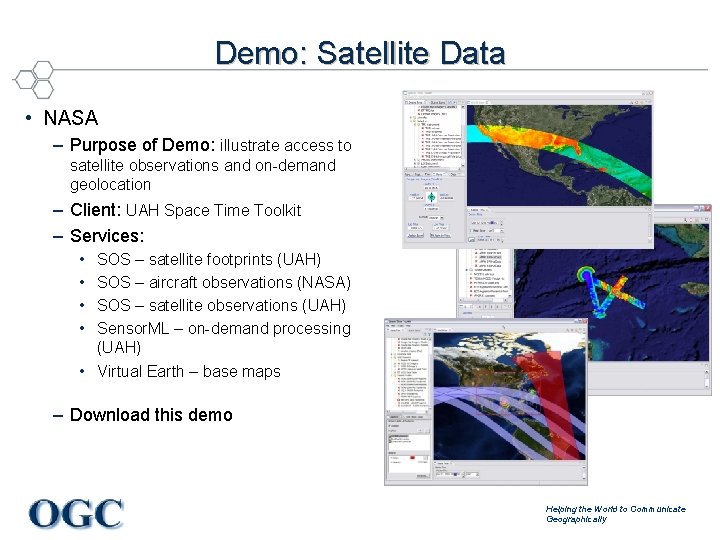Open the top screenshot with orange-green satellite swath
The image size is (720, 540).
tap(528, 170)
